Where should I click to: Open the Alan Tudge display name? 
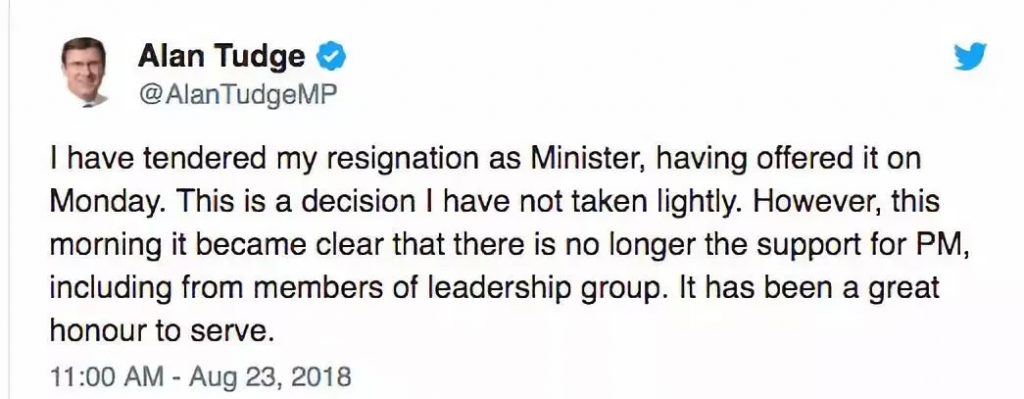221,57
